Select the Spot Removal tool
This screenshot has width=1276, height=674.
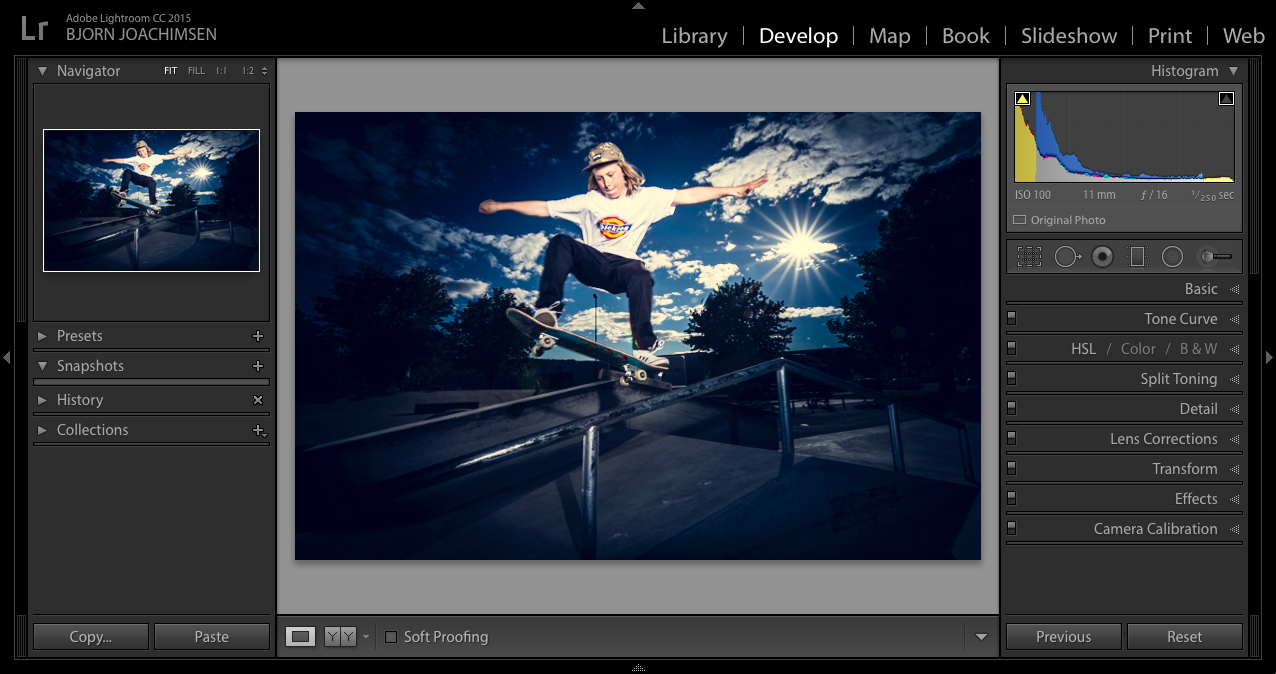pos(1067,257)
